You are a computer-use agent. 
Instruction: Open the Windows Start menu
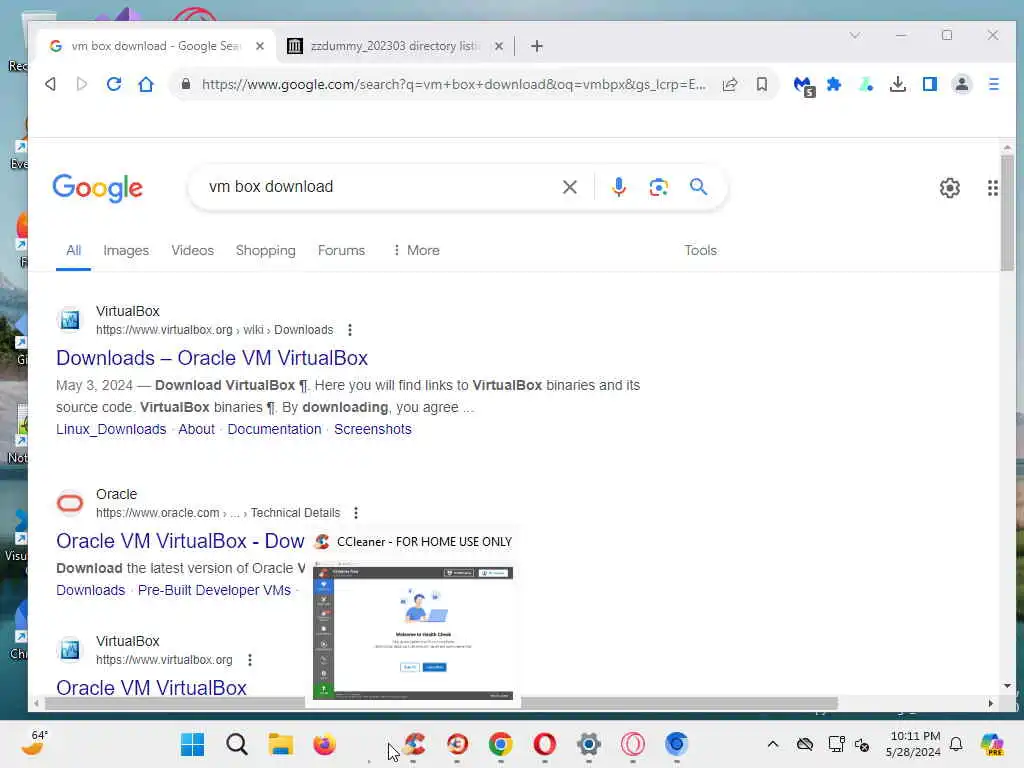193,744
